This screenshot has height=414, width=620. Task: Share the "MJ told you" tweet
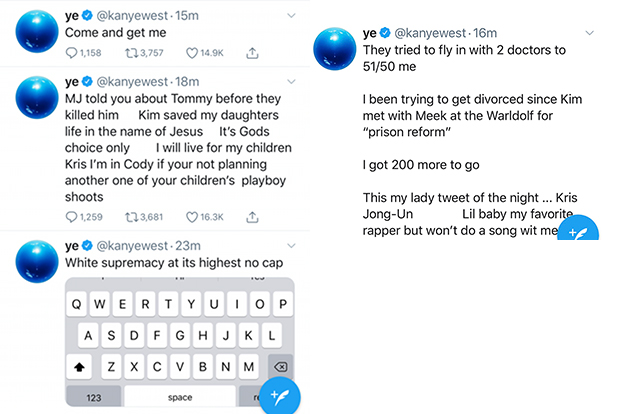click(254, 216)
